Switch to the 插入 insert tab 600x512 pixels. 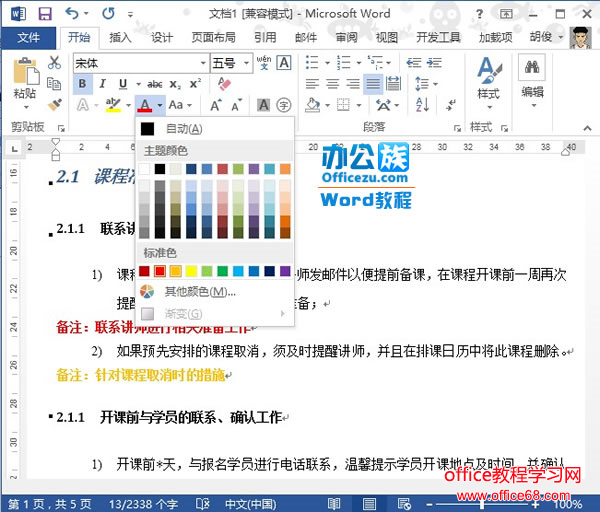pyautogui.click(x=121, y=38)
